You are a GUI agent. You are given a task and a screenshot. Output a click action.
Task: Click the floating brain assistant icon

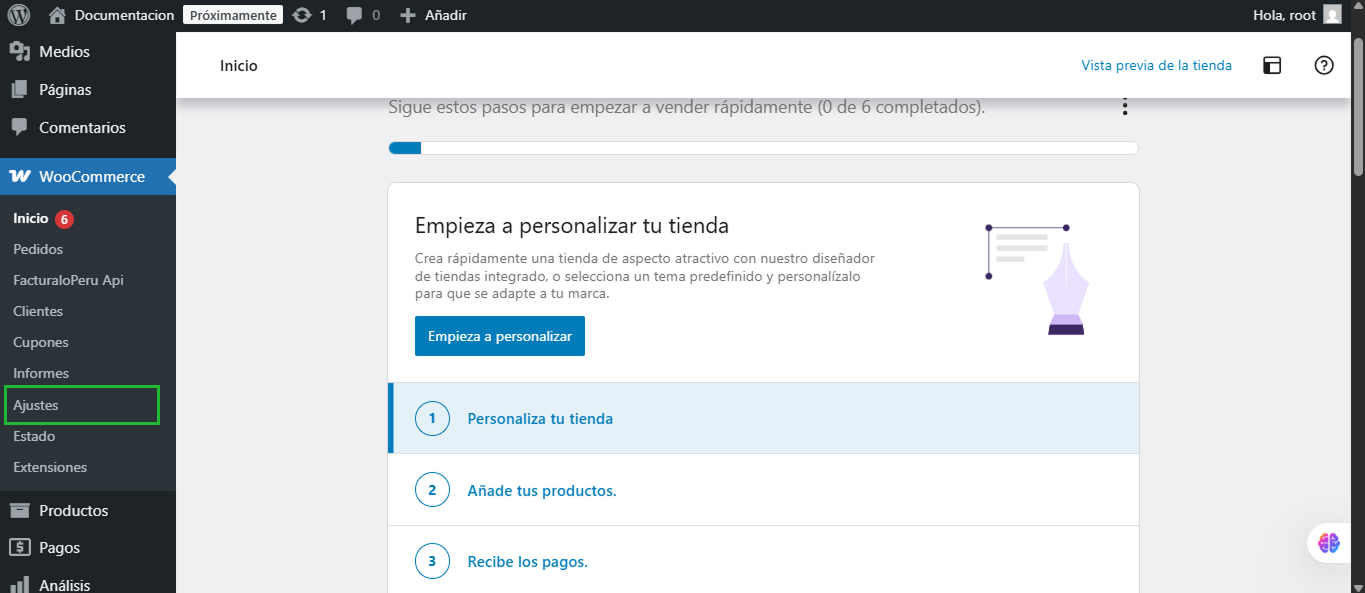[1329, 543]
